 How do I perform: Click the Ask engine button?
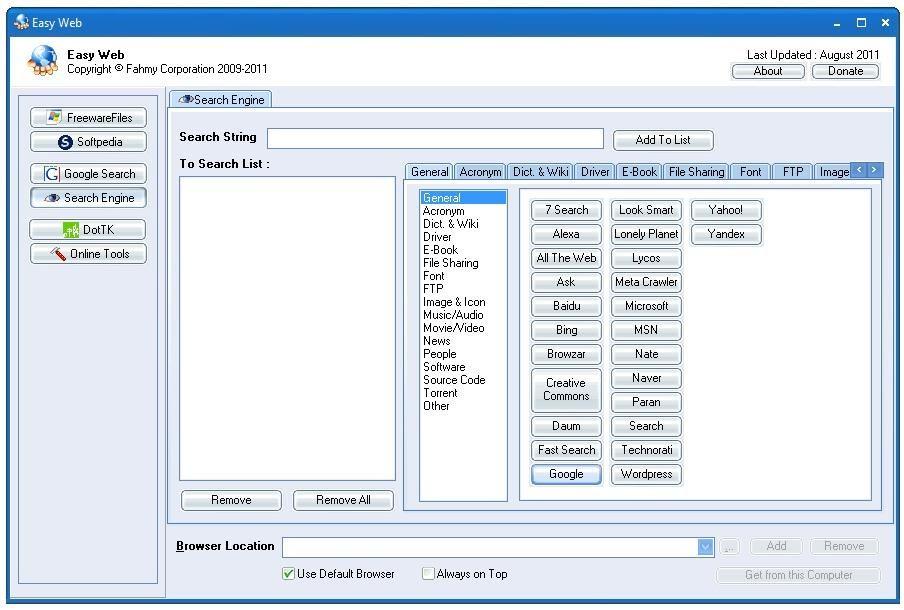tap(566, 282)
